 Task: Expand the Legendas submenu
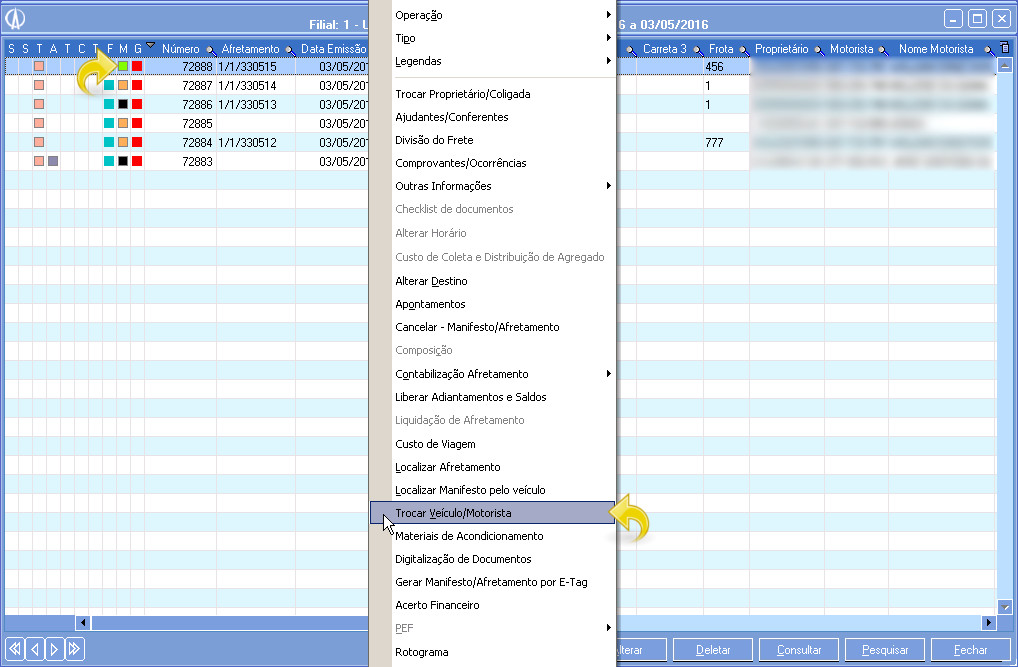pos(608,60)
